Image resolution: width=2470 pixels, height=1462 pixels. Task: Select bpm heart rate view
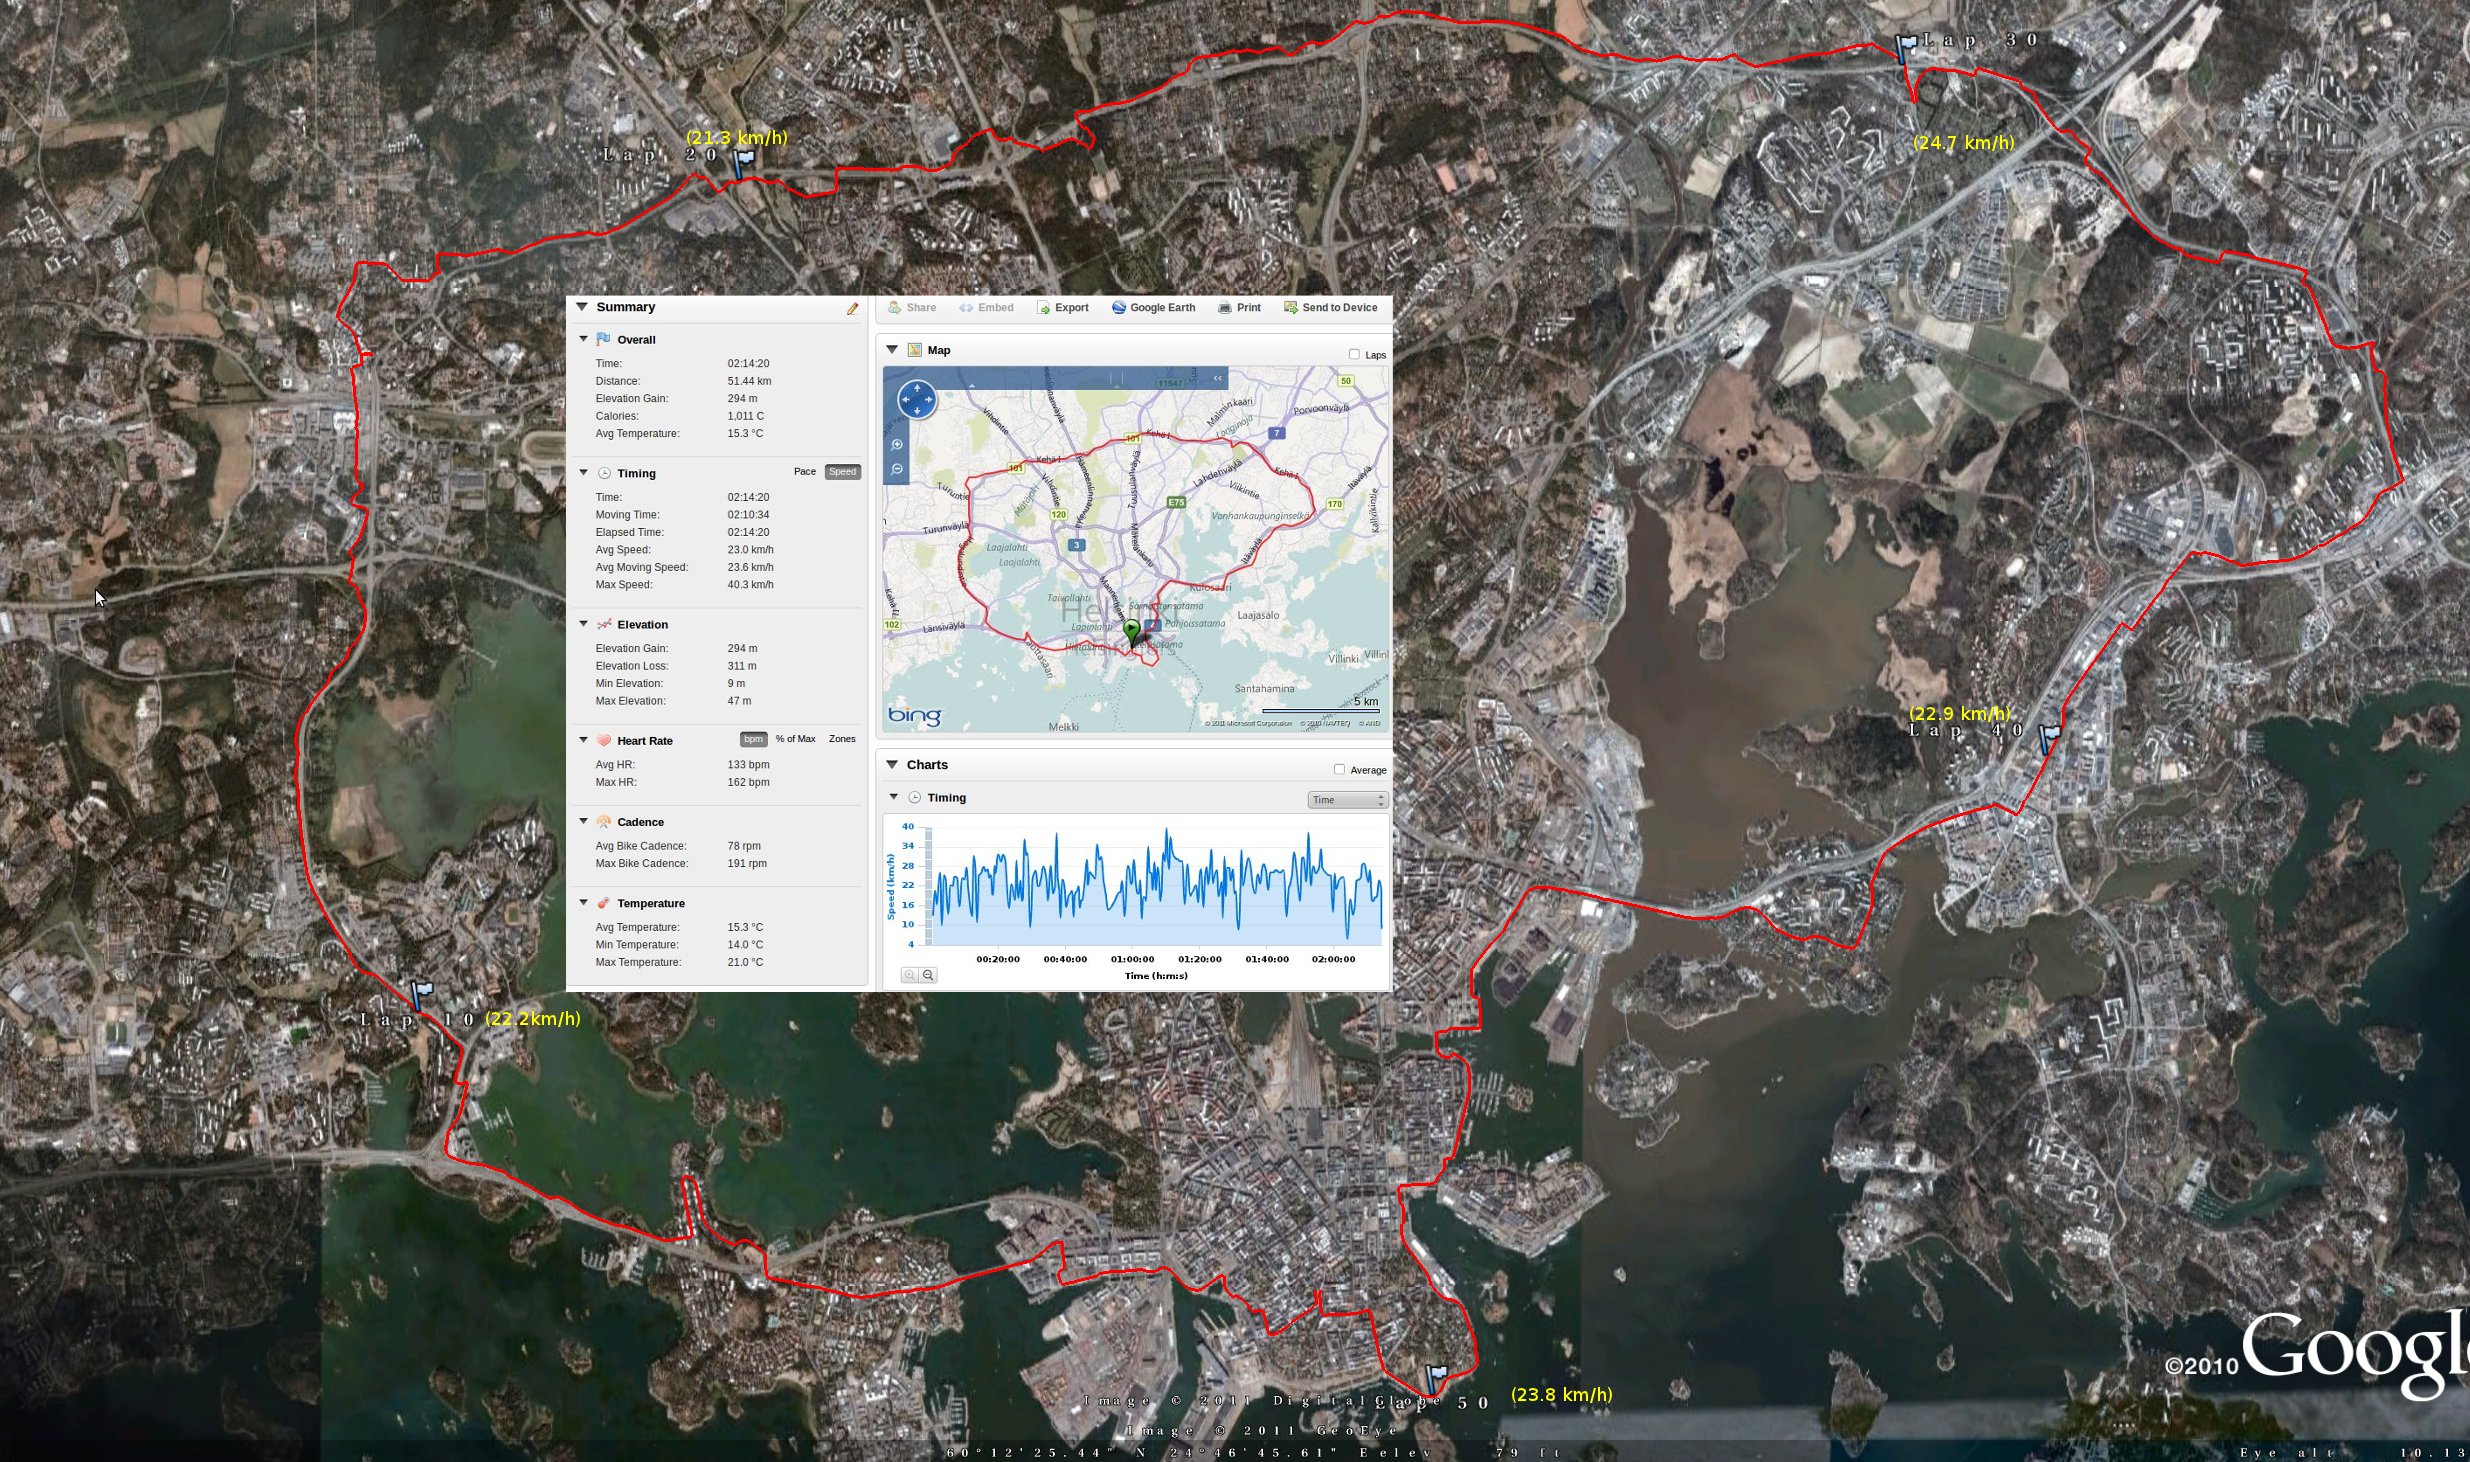pos(754,739)
